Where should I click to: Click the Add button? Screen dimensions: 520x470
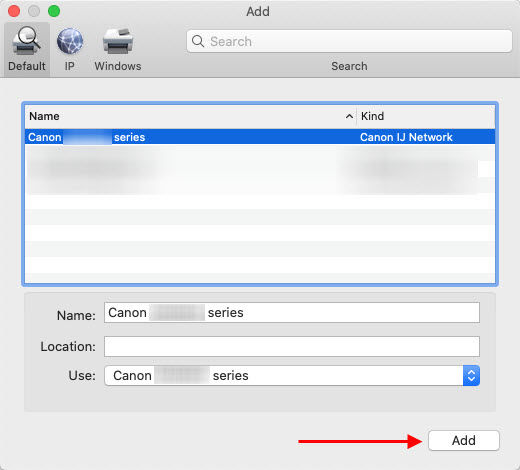[x=464, y=440]
